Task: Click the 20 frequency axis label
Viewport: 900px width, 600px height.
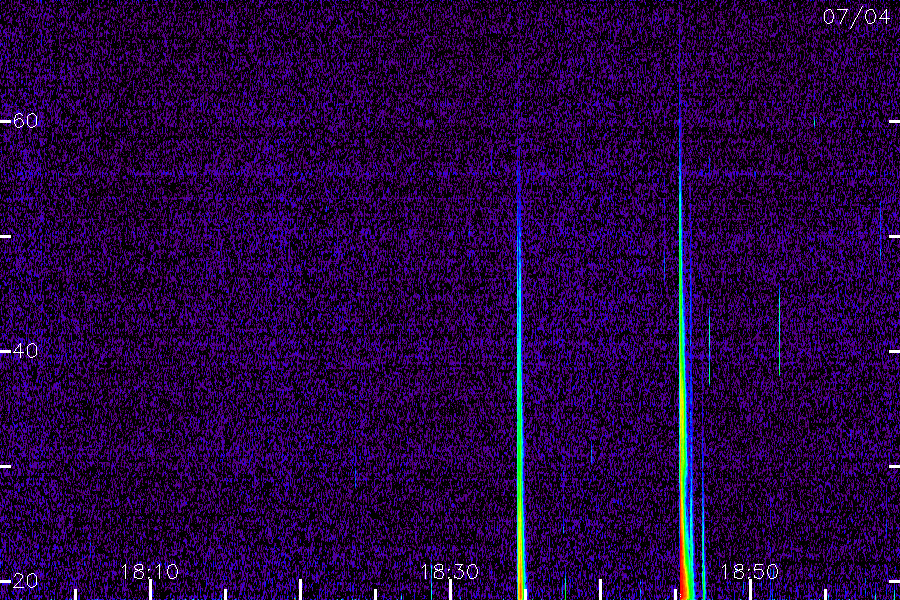Action: [x=25, y=580]
